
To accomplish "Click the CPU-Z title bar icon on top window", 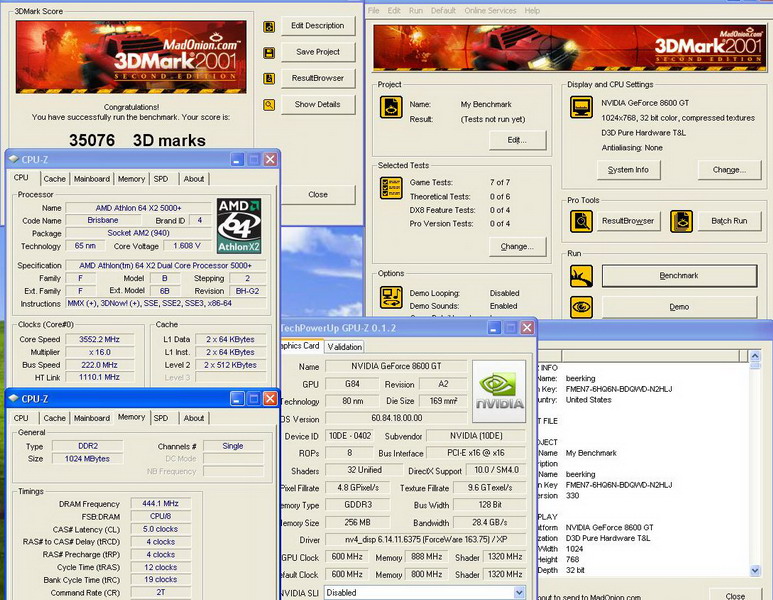I will [14, 159].
